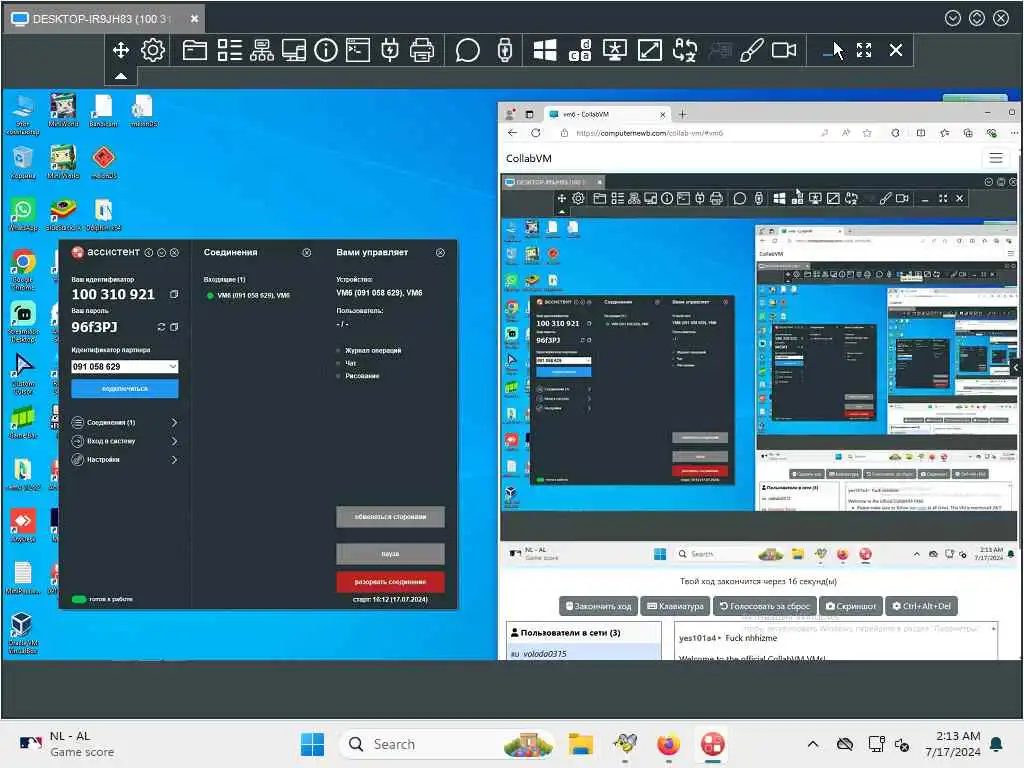The width and height of the screenshot is (1024, 768).
Task: Click down-arrow circle beside ассистент title
Action: 161,252
